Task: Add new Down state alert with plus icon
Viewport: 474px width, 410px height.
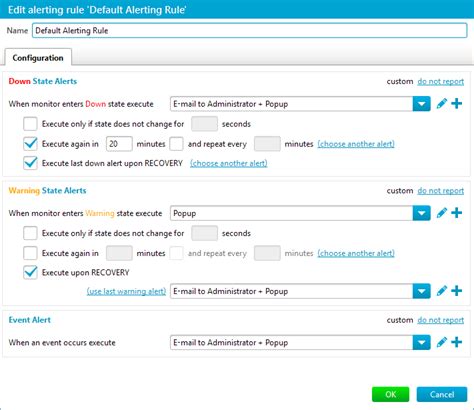Action: [457, 104]
